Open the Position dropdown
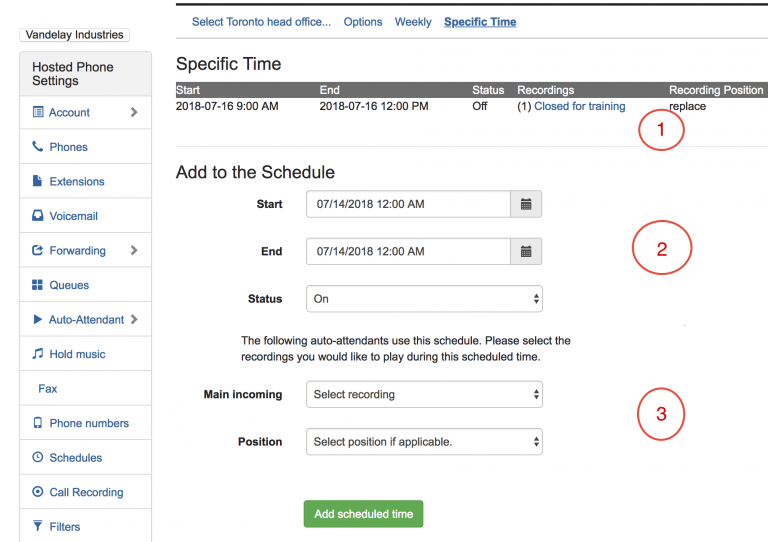The width and height of the screenshot is (768, 542). coord(424,442)
